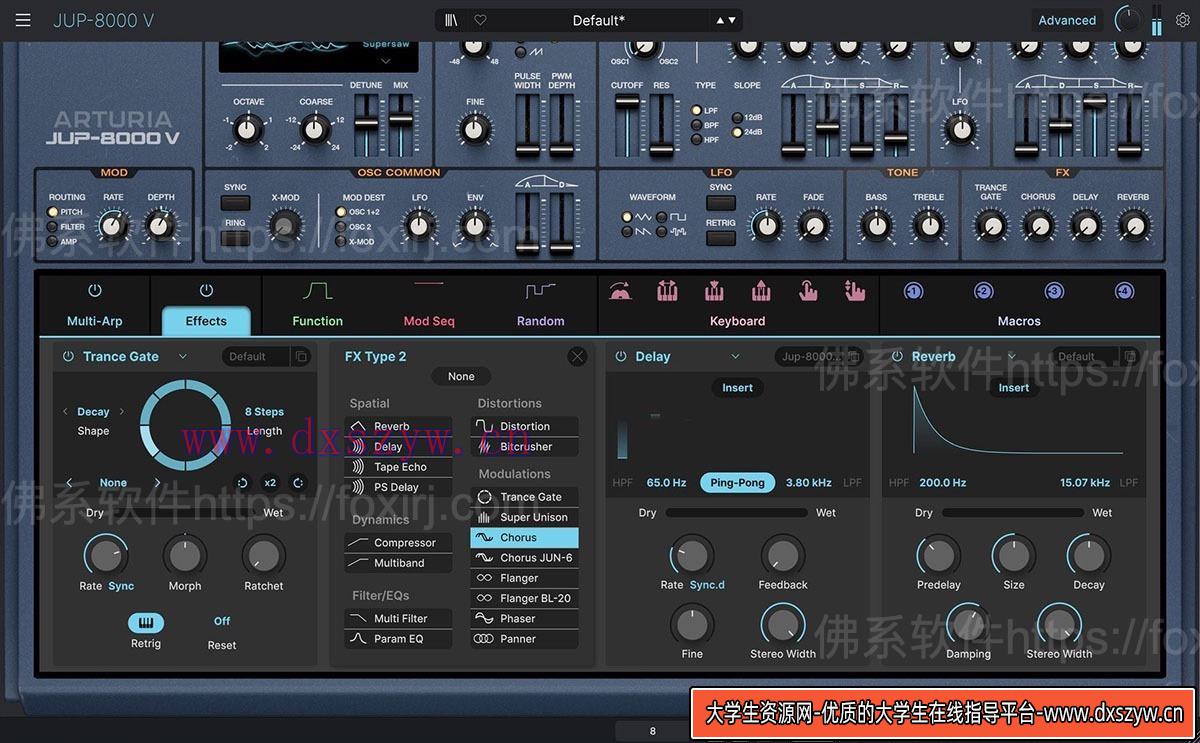Click next Shape arrow beside Decay
The width and height of the screenshot is (1200, 743).
pos(122,411)
